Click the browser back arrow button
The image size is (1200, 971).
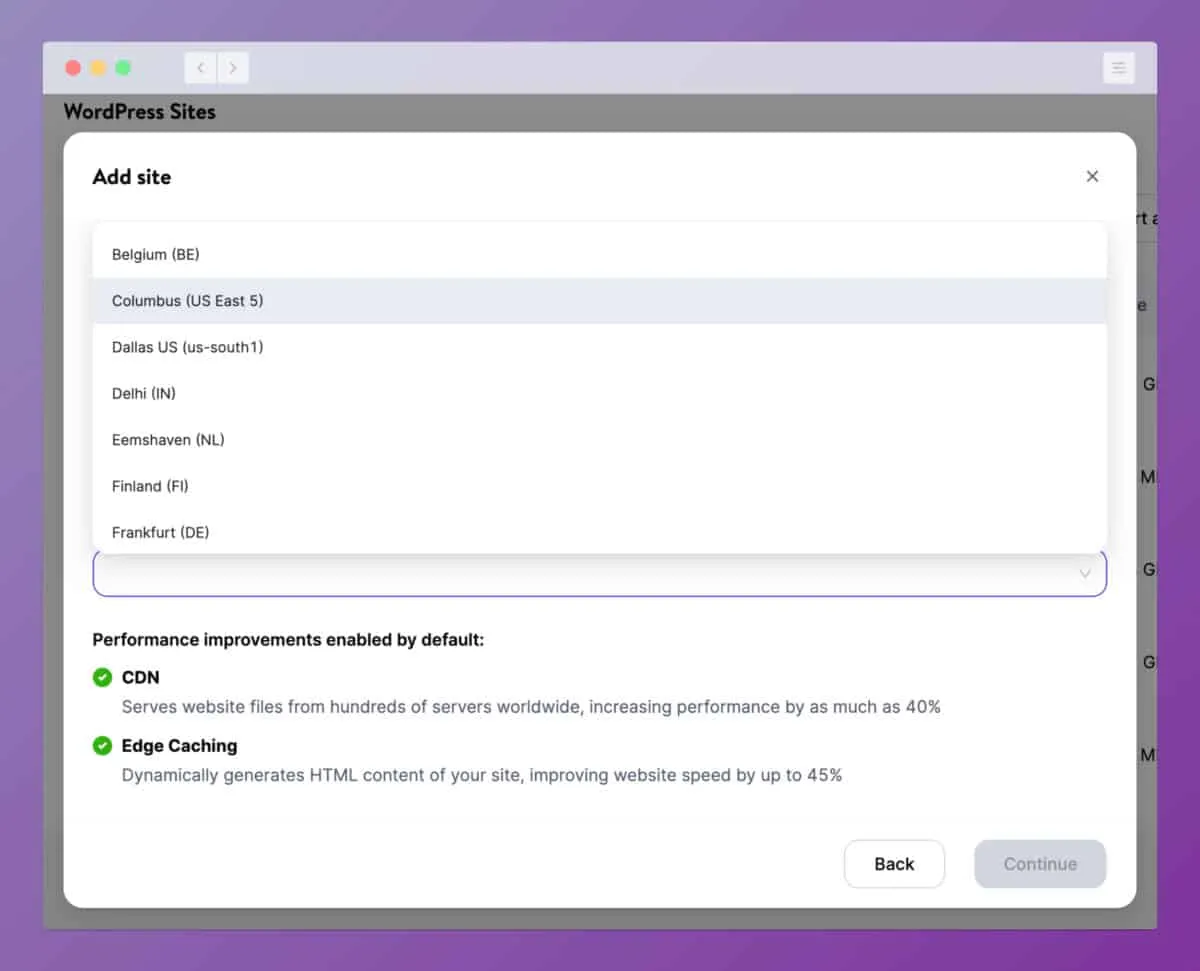tap(201, 68)
